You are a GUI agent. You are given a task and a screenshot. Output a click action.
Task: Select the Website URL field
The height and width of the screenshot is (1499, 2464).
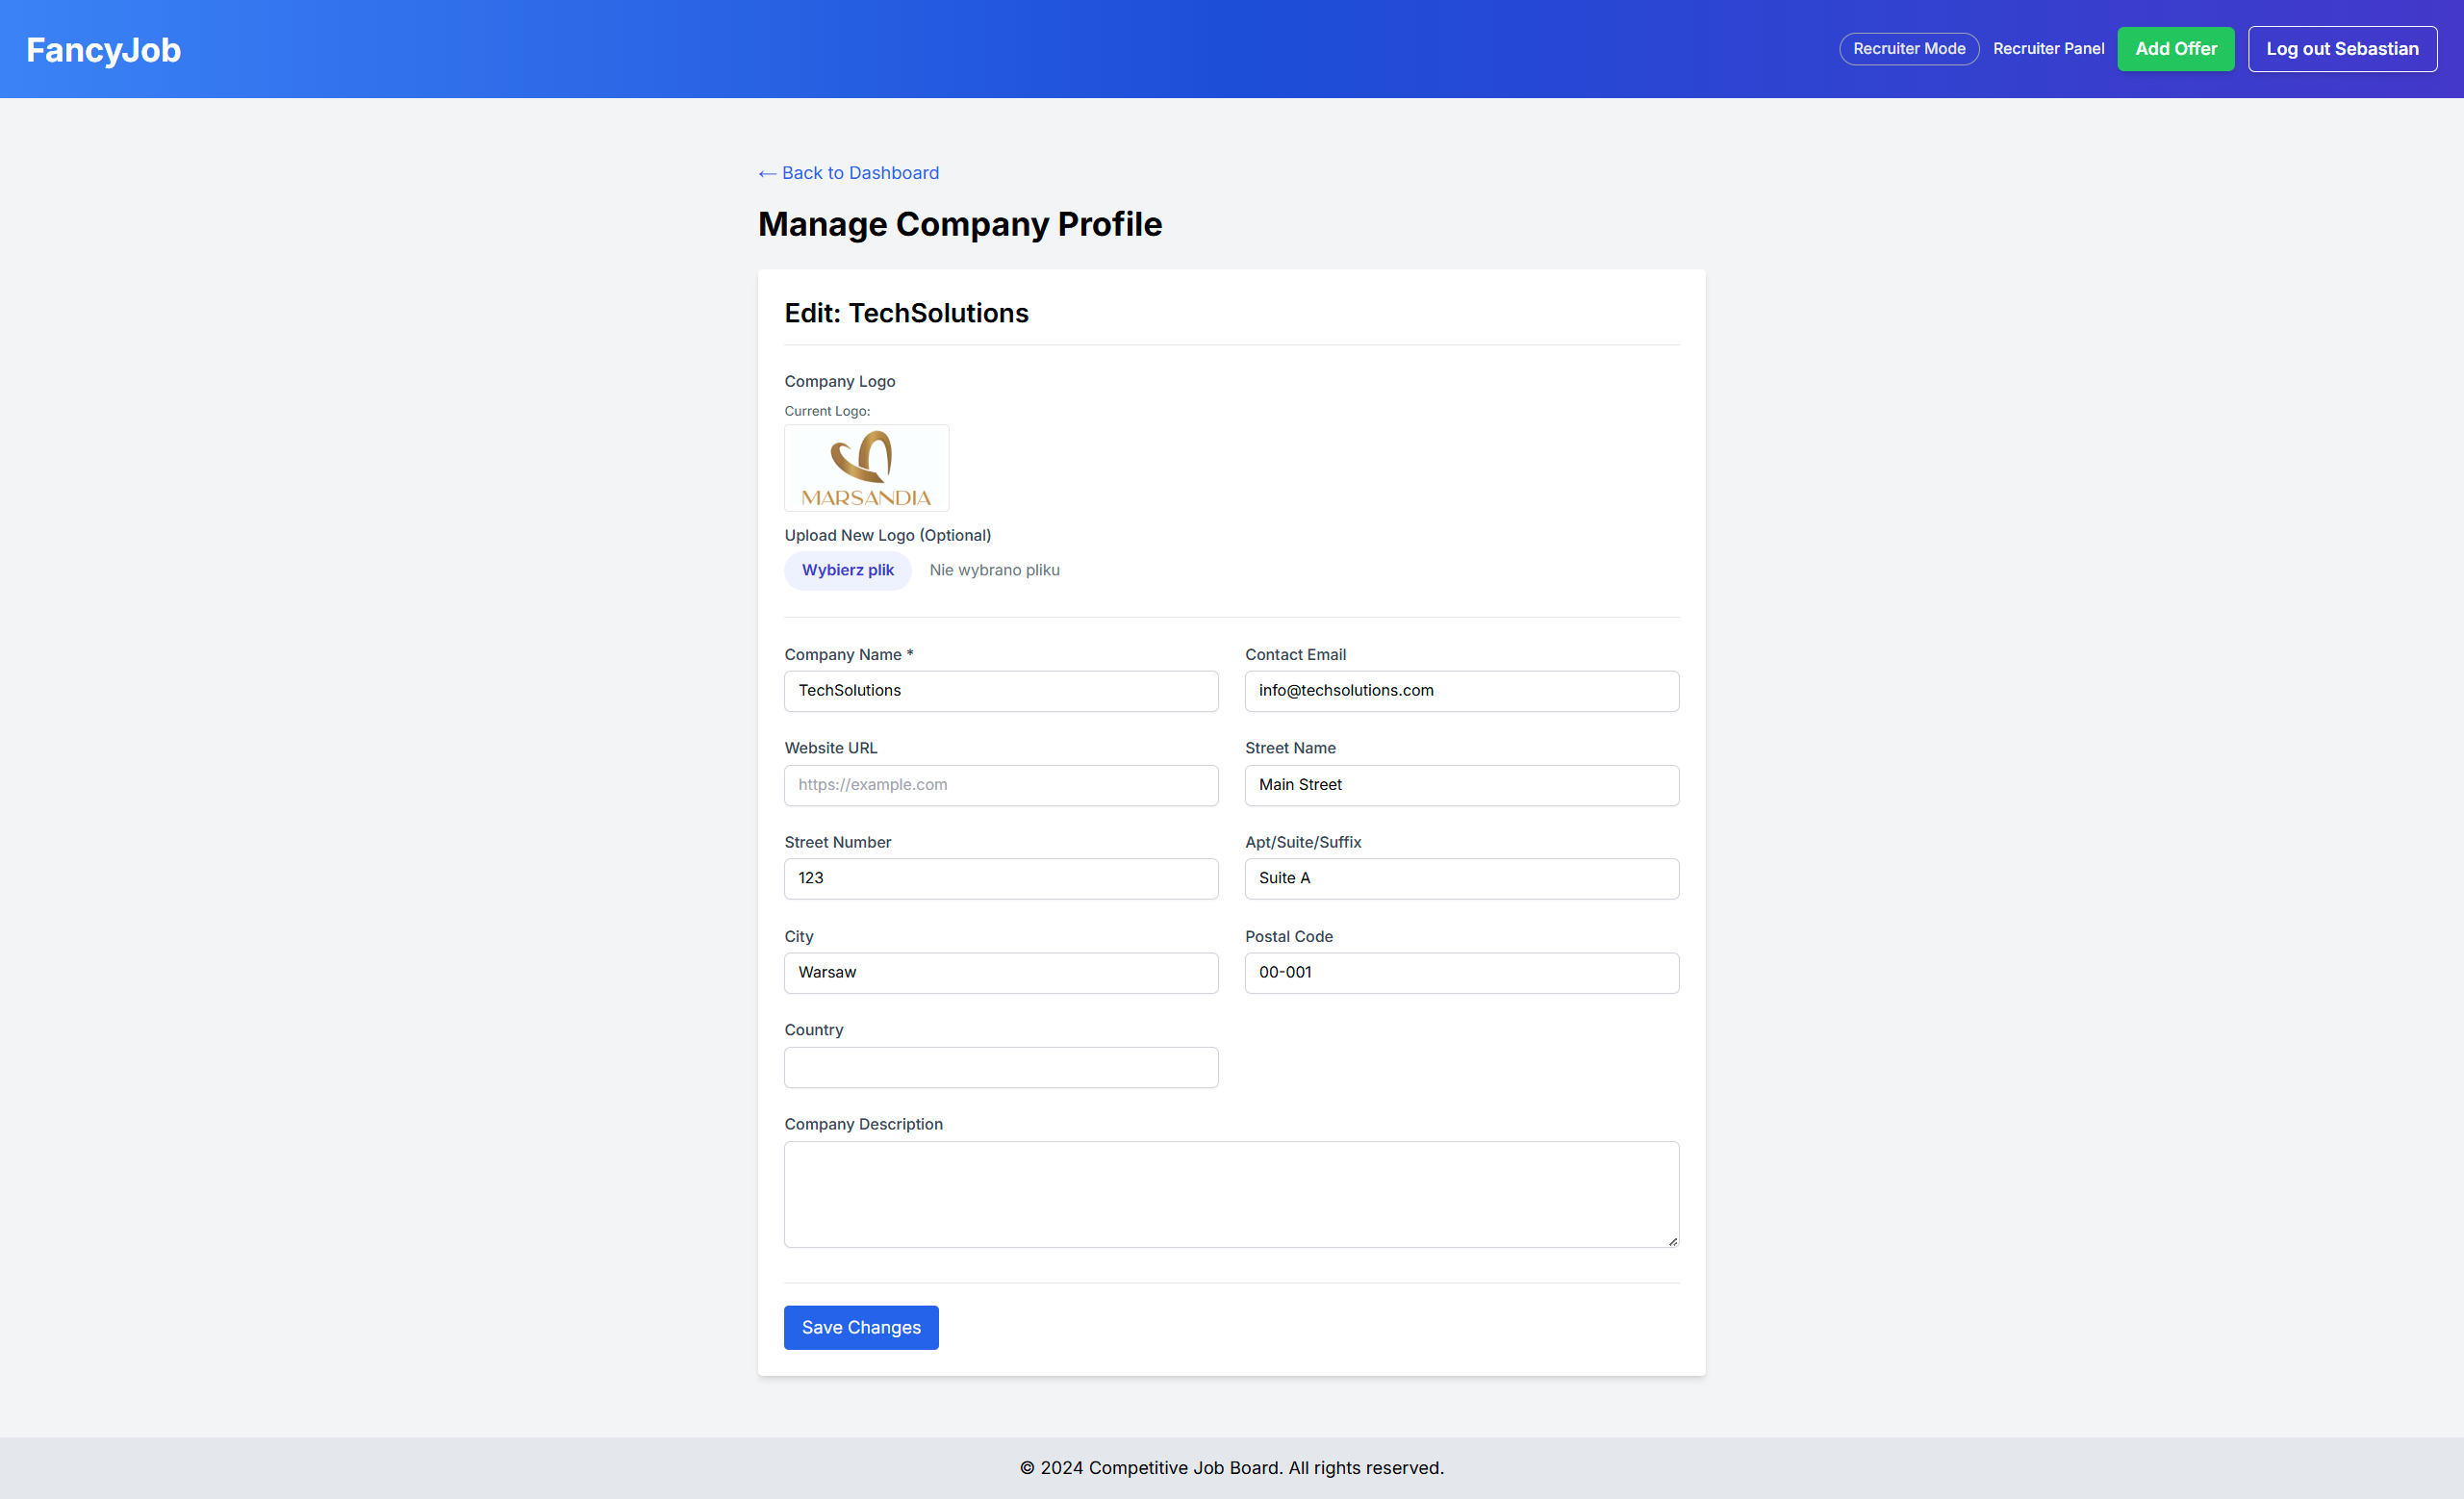[x=1000, y=785]
